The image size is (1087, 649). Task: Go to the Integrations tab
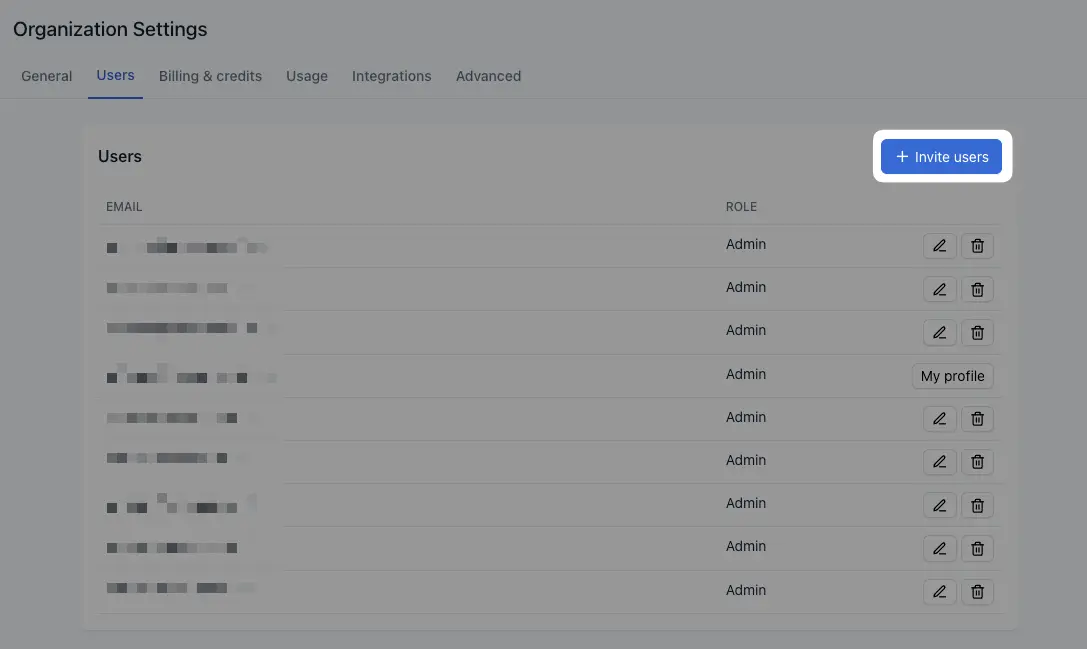click(392, 76)
